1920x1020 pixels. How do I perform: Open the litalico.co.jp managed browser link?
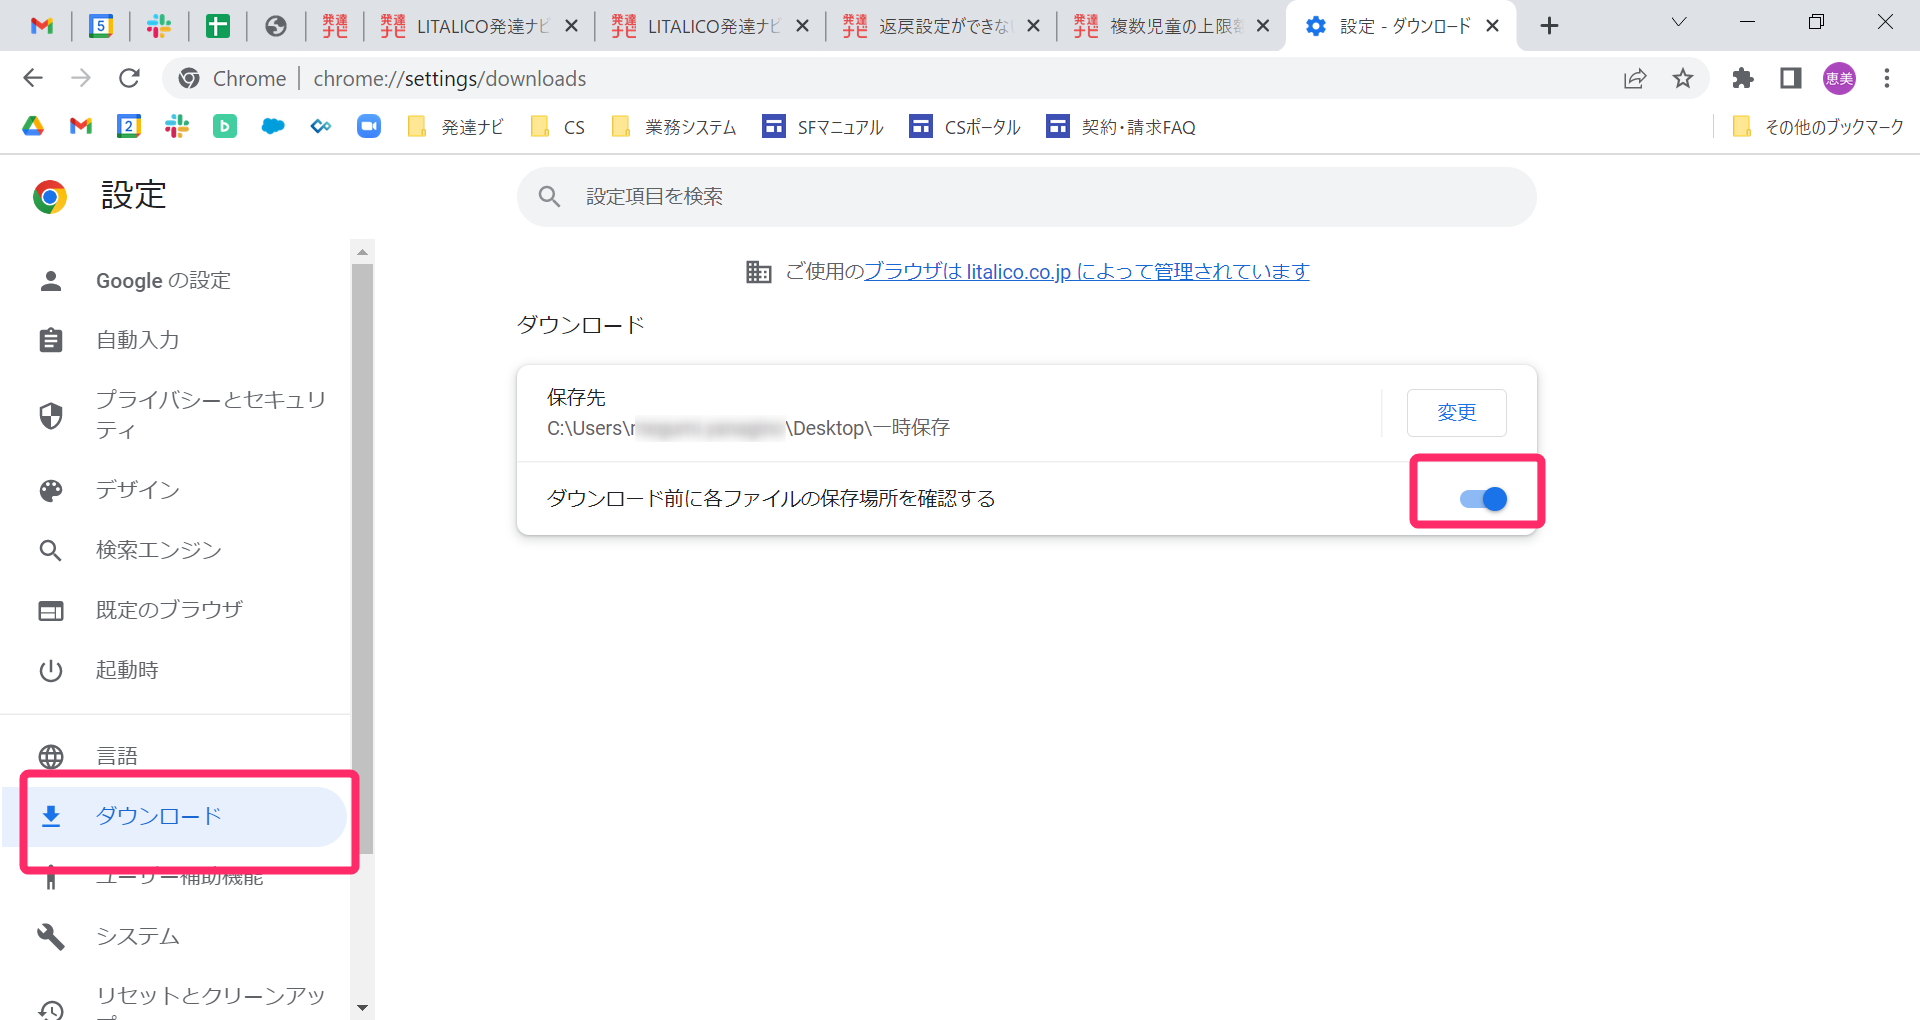[x=1086, y=271]
